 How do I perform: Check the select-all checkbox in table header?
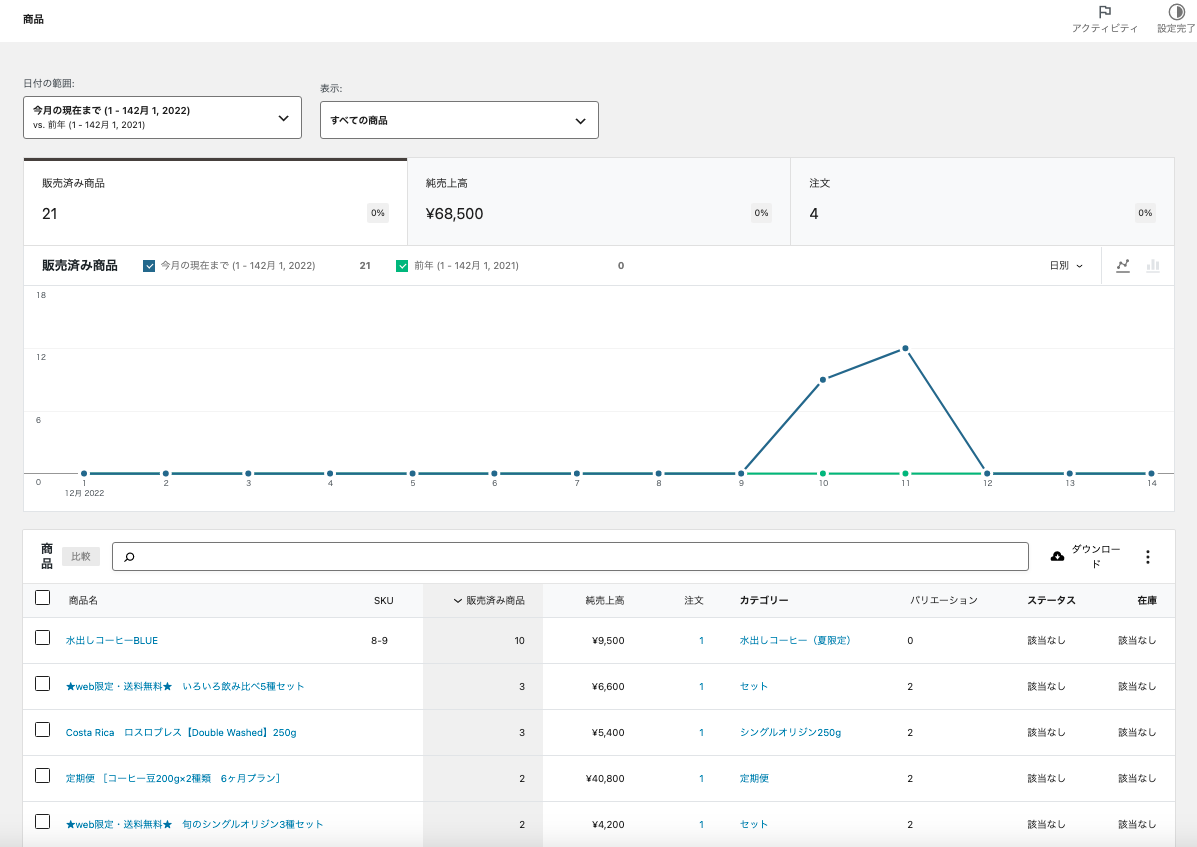42,598
